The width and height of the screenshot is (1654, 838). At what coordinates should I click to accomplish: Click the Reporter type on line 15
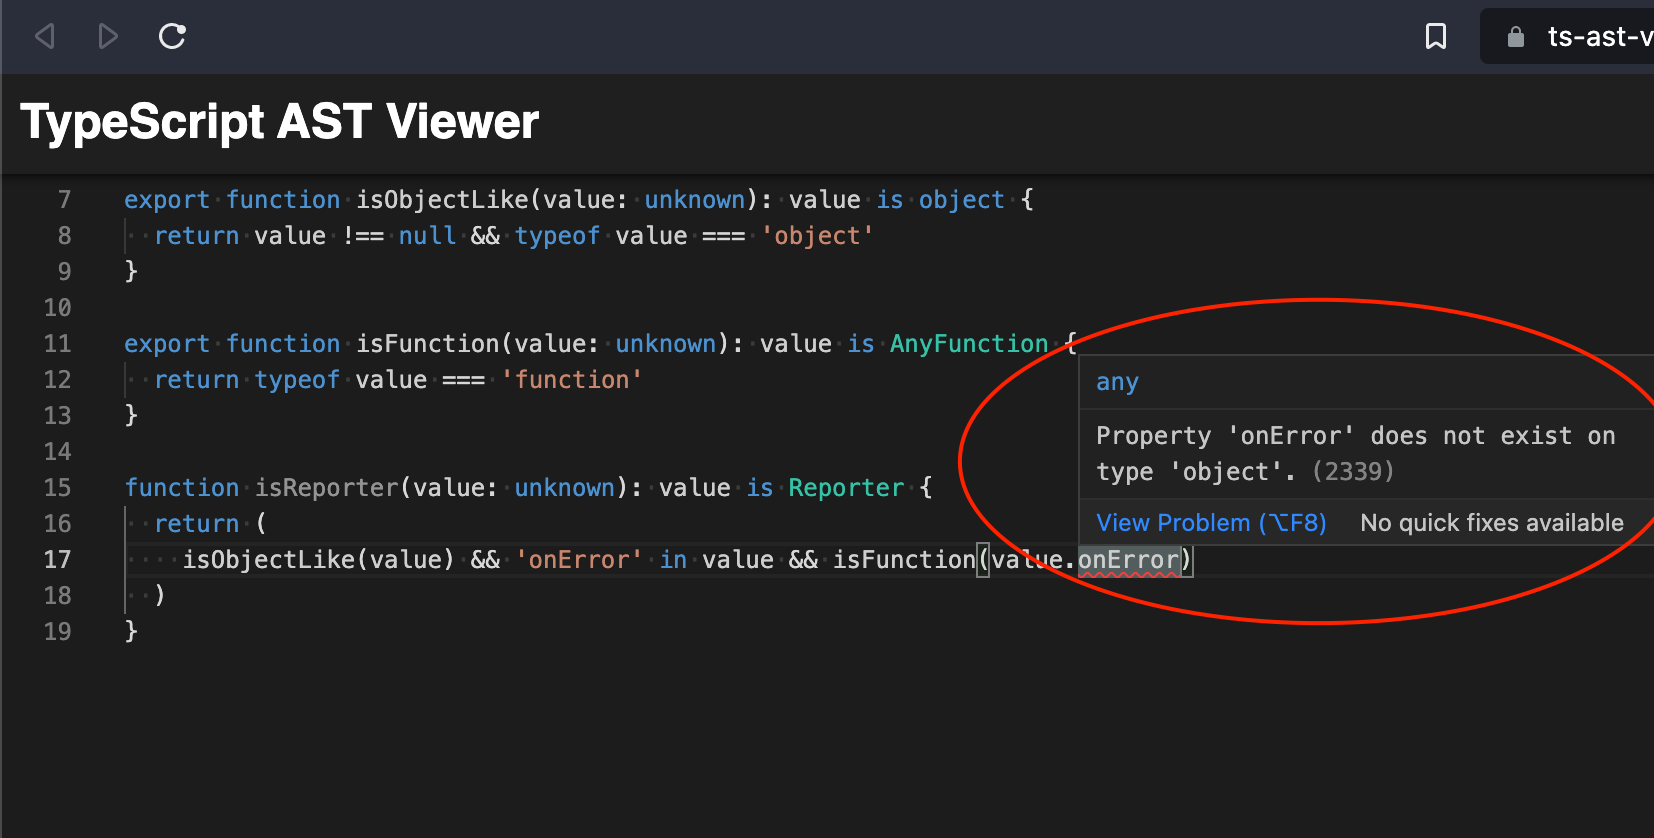(x=846, y=488)
